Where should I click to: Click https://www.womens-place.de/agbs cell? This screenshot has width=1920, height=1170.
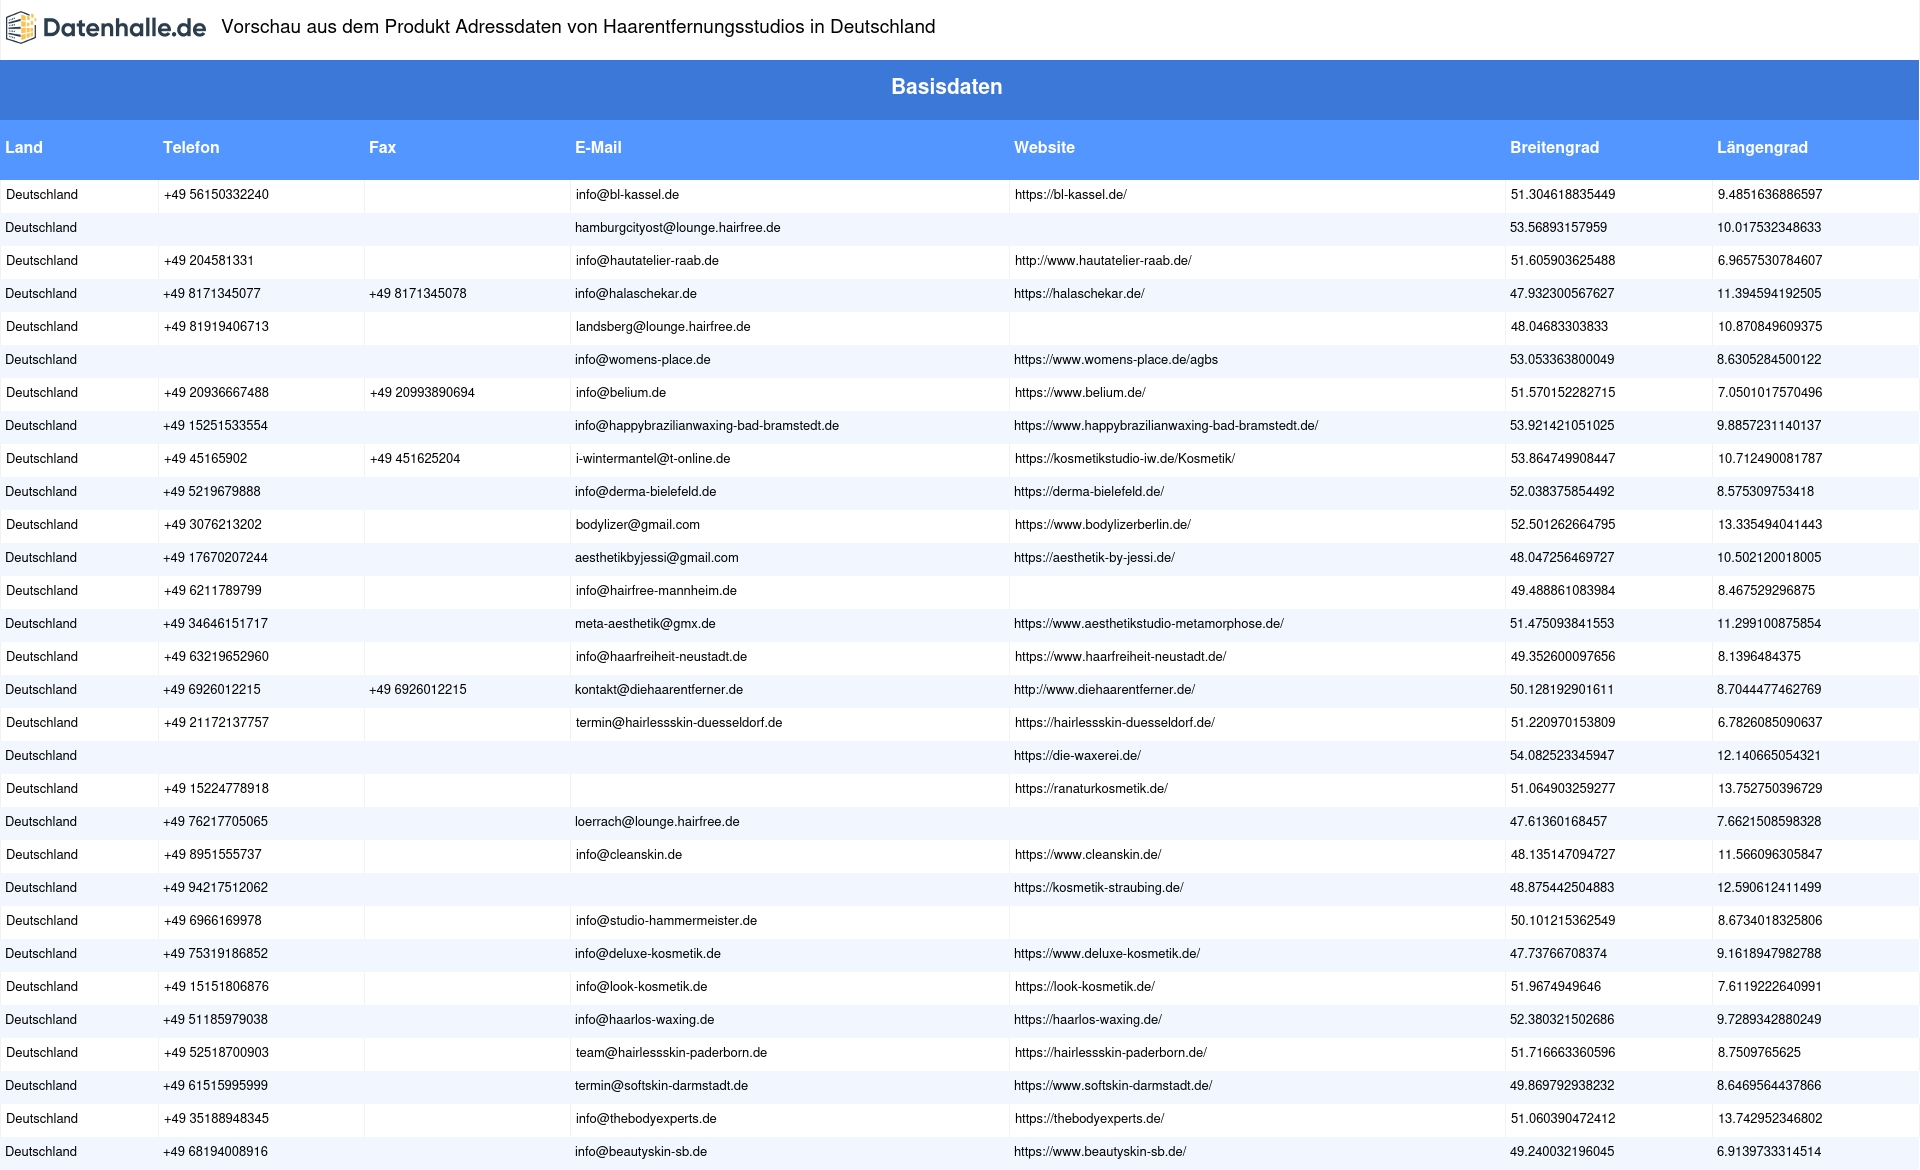(1116, 360)
